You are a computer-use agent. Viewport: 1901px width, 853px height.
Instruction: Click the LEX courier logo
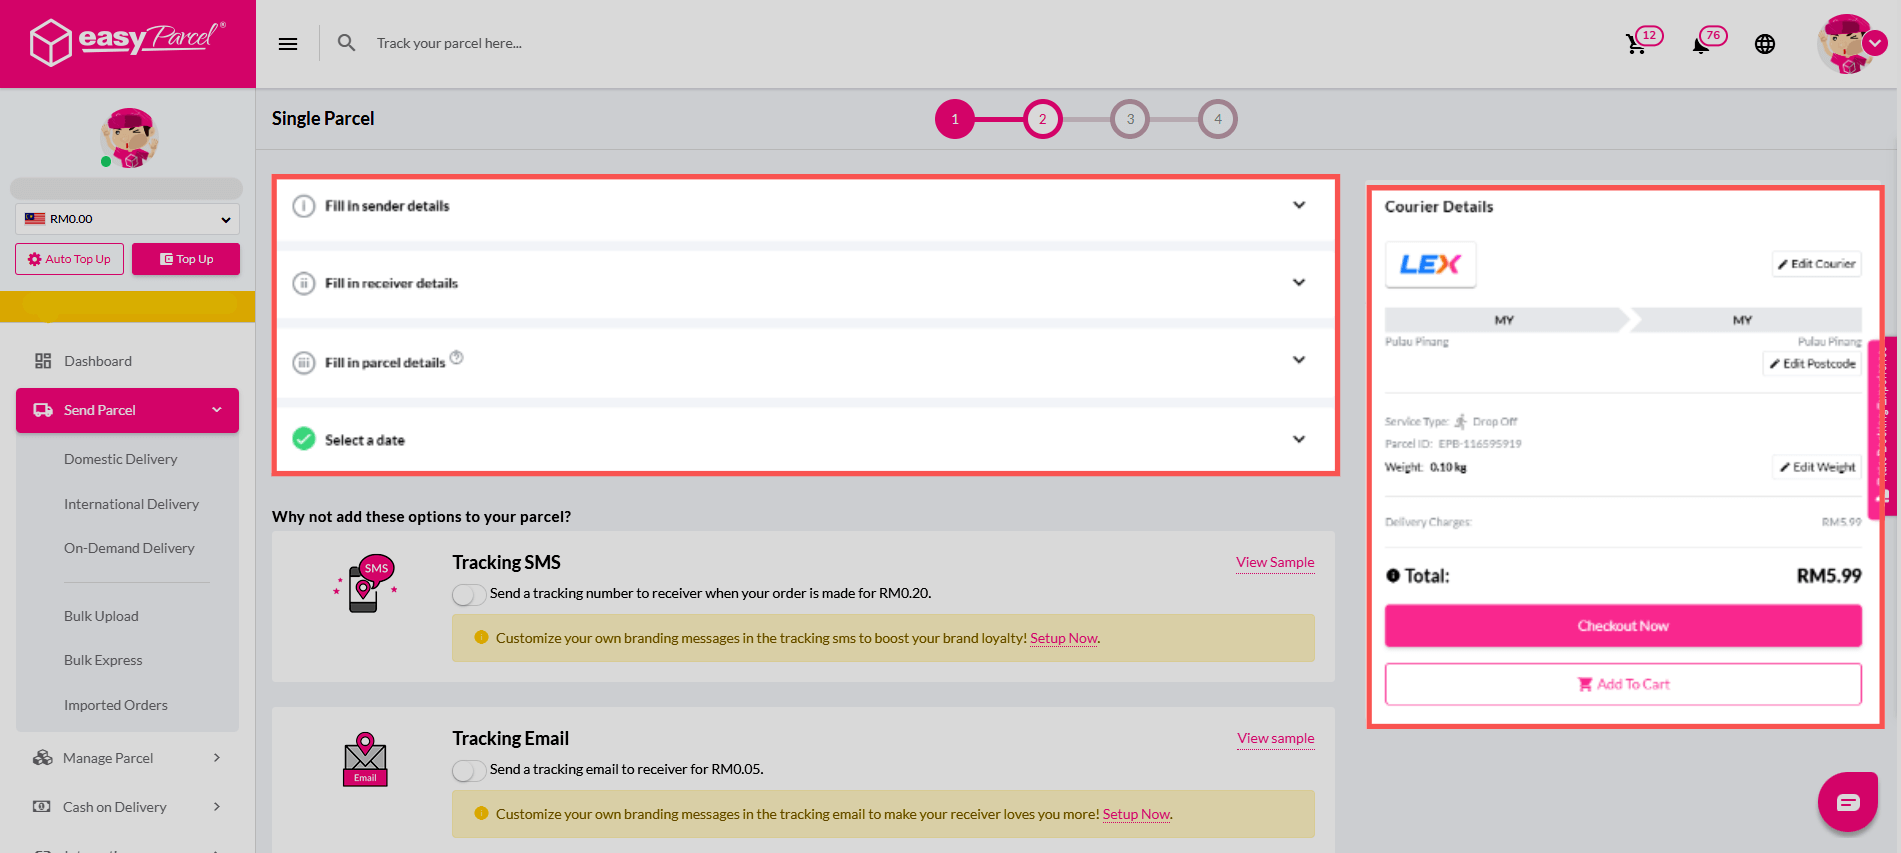1430,264
